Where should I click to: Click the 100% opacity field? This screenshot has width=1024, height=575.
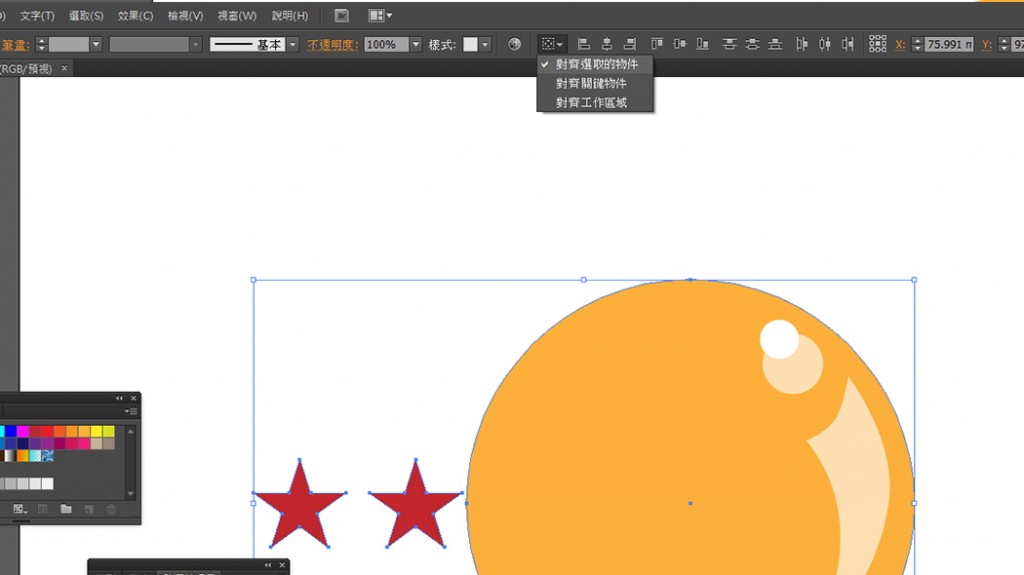pyautogui.click(x=386, y=44)
